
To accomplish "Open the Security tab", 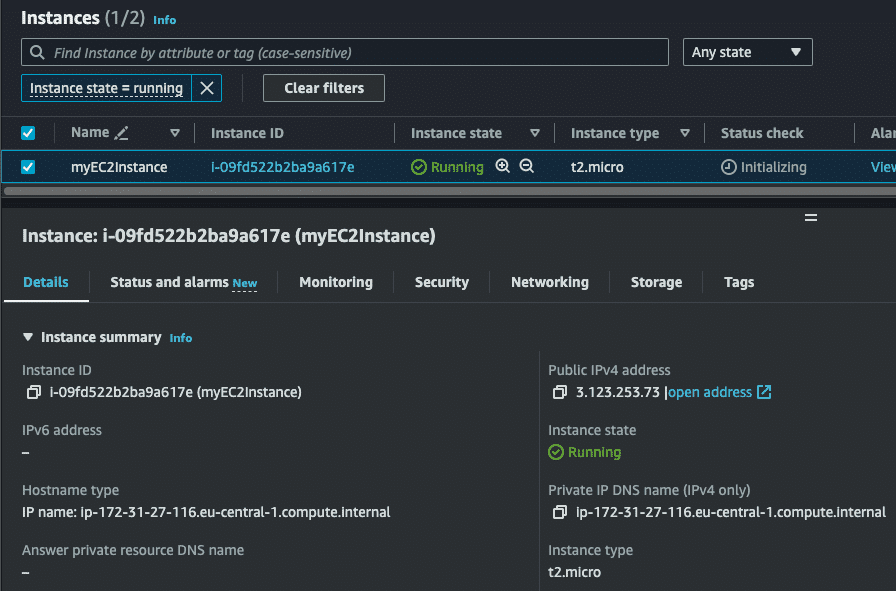I will point(442,282).
